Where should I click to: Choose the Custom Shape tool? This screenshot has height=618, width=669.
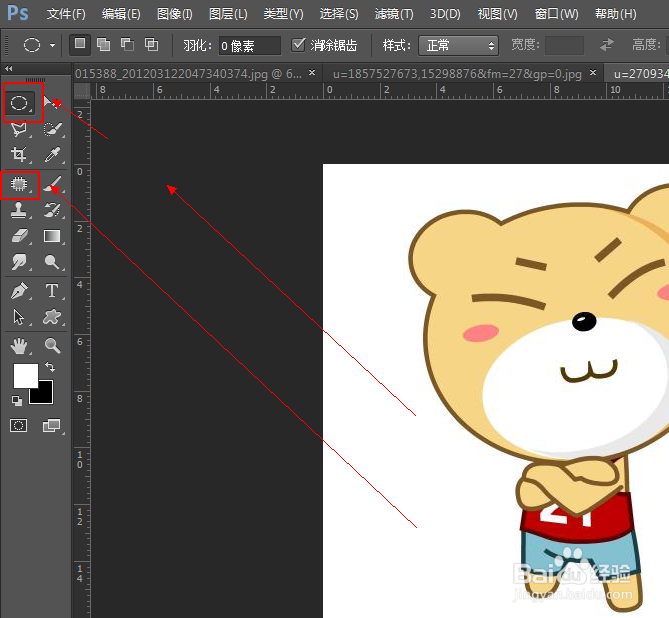(52, 317)
